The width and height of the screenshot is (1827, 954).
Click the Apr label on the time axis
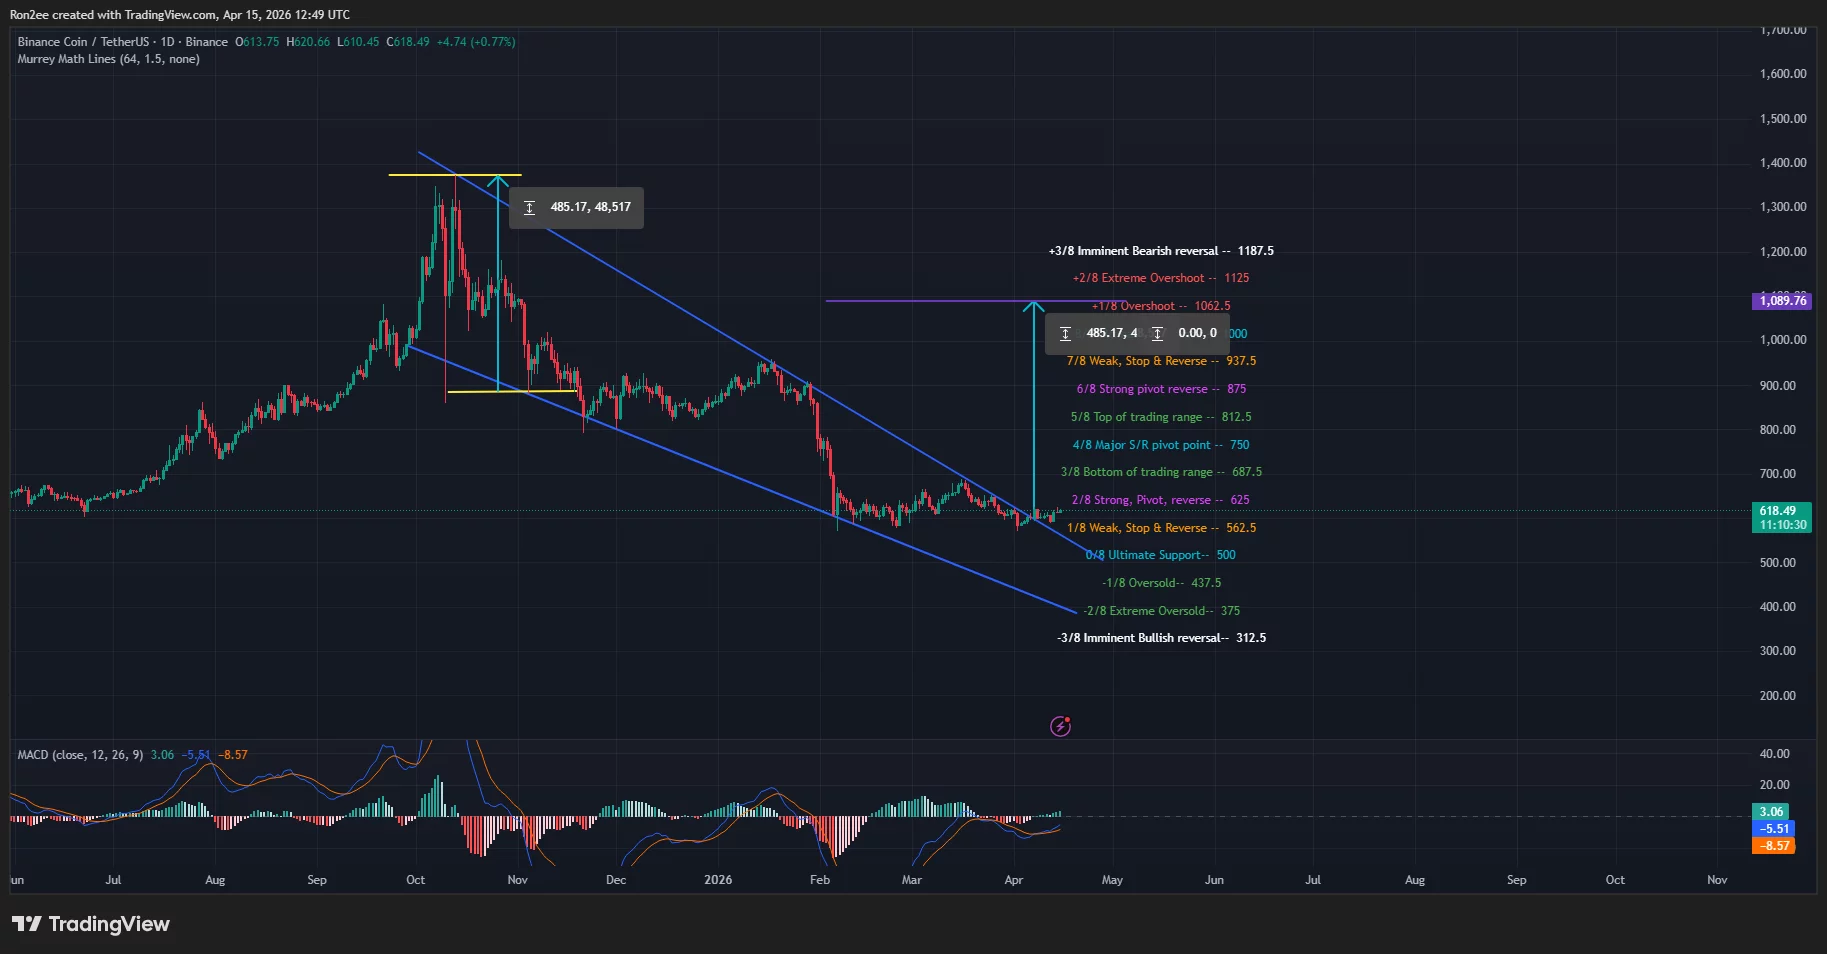point(1012,880)
